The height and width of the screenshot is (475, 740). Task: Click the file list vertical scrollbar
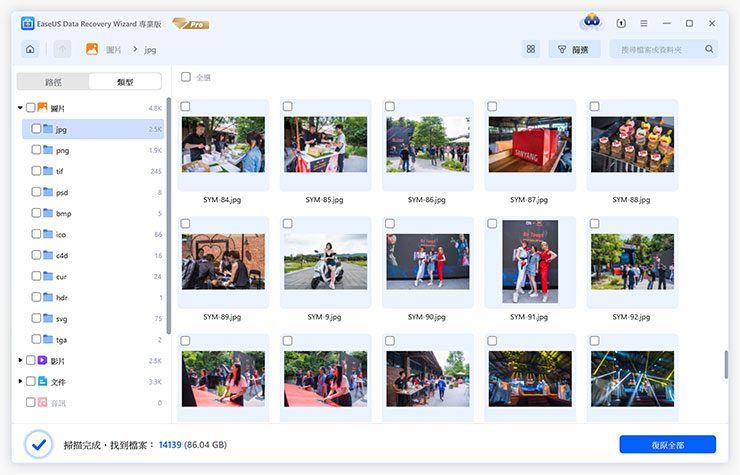click(726, 365)
